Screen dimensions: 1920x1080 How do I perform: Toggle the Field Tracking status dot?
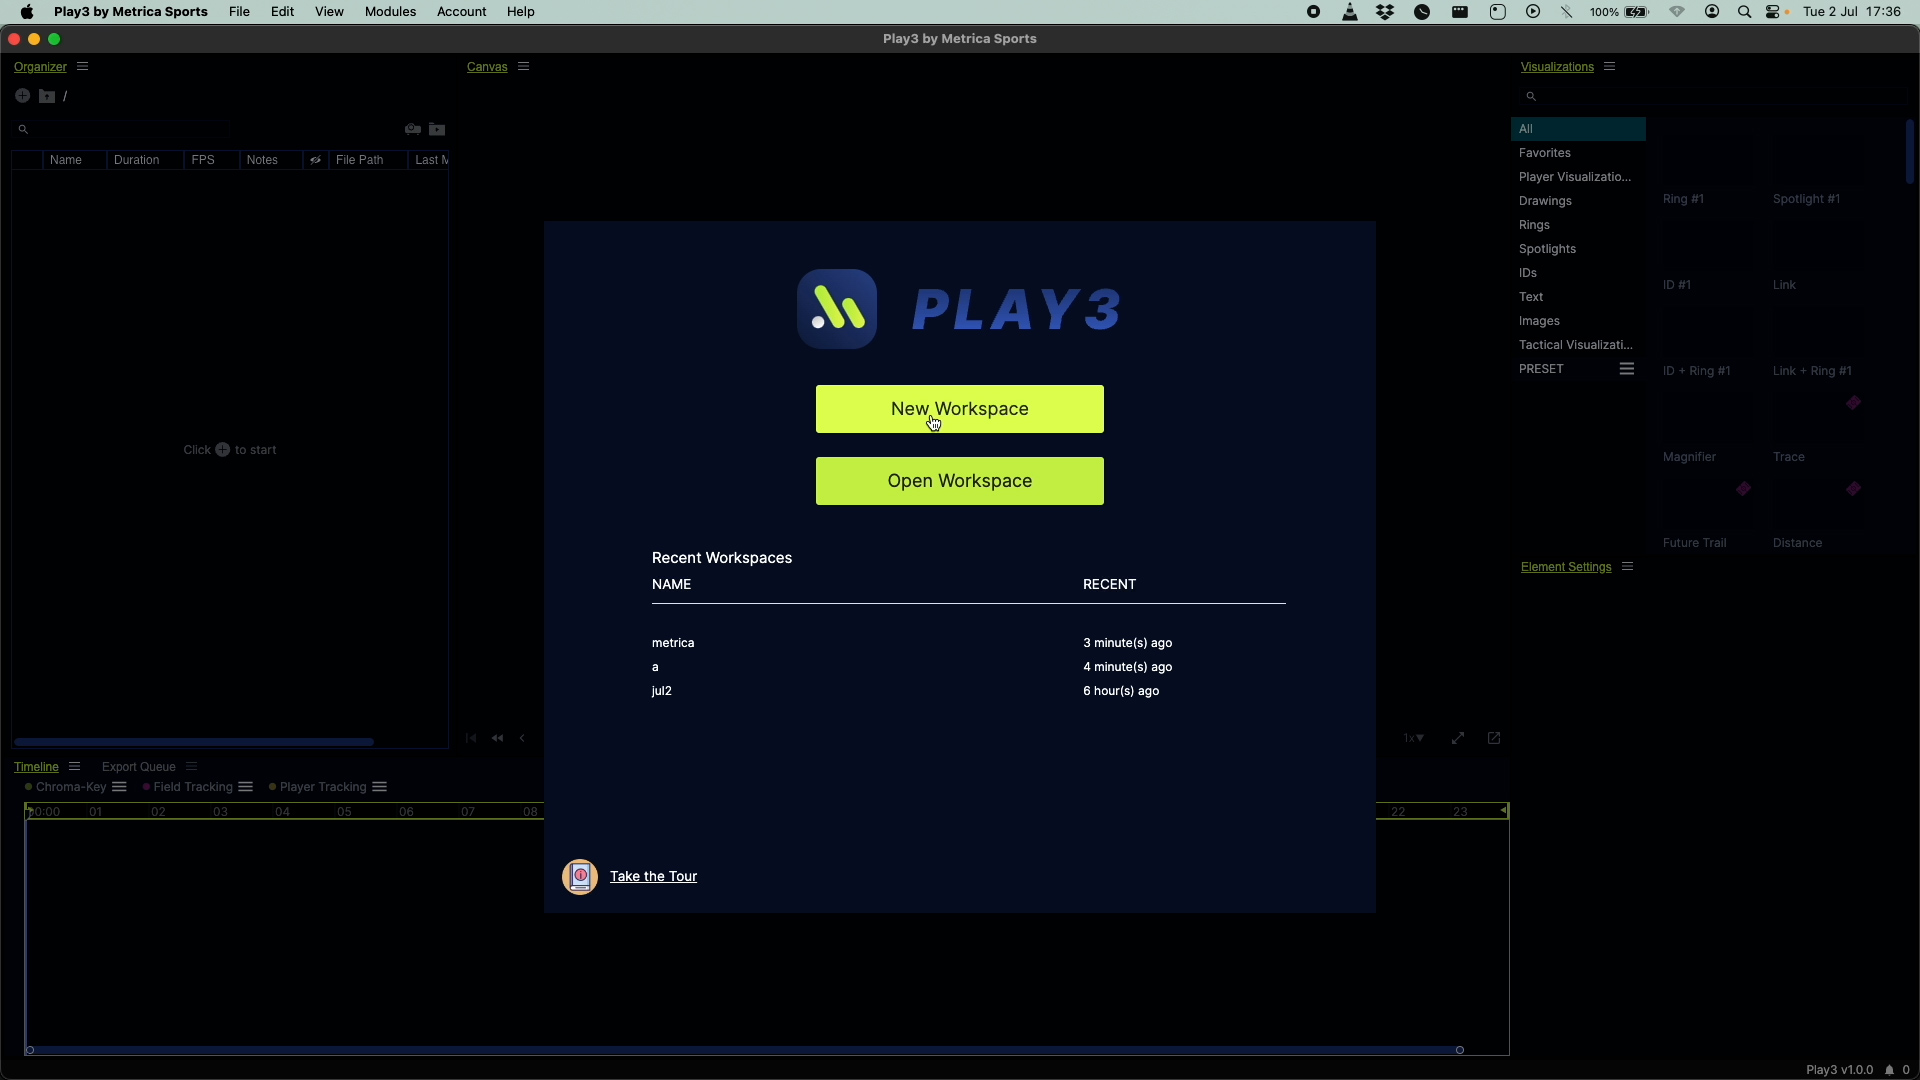point(146,787)
